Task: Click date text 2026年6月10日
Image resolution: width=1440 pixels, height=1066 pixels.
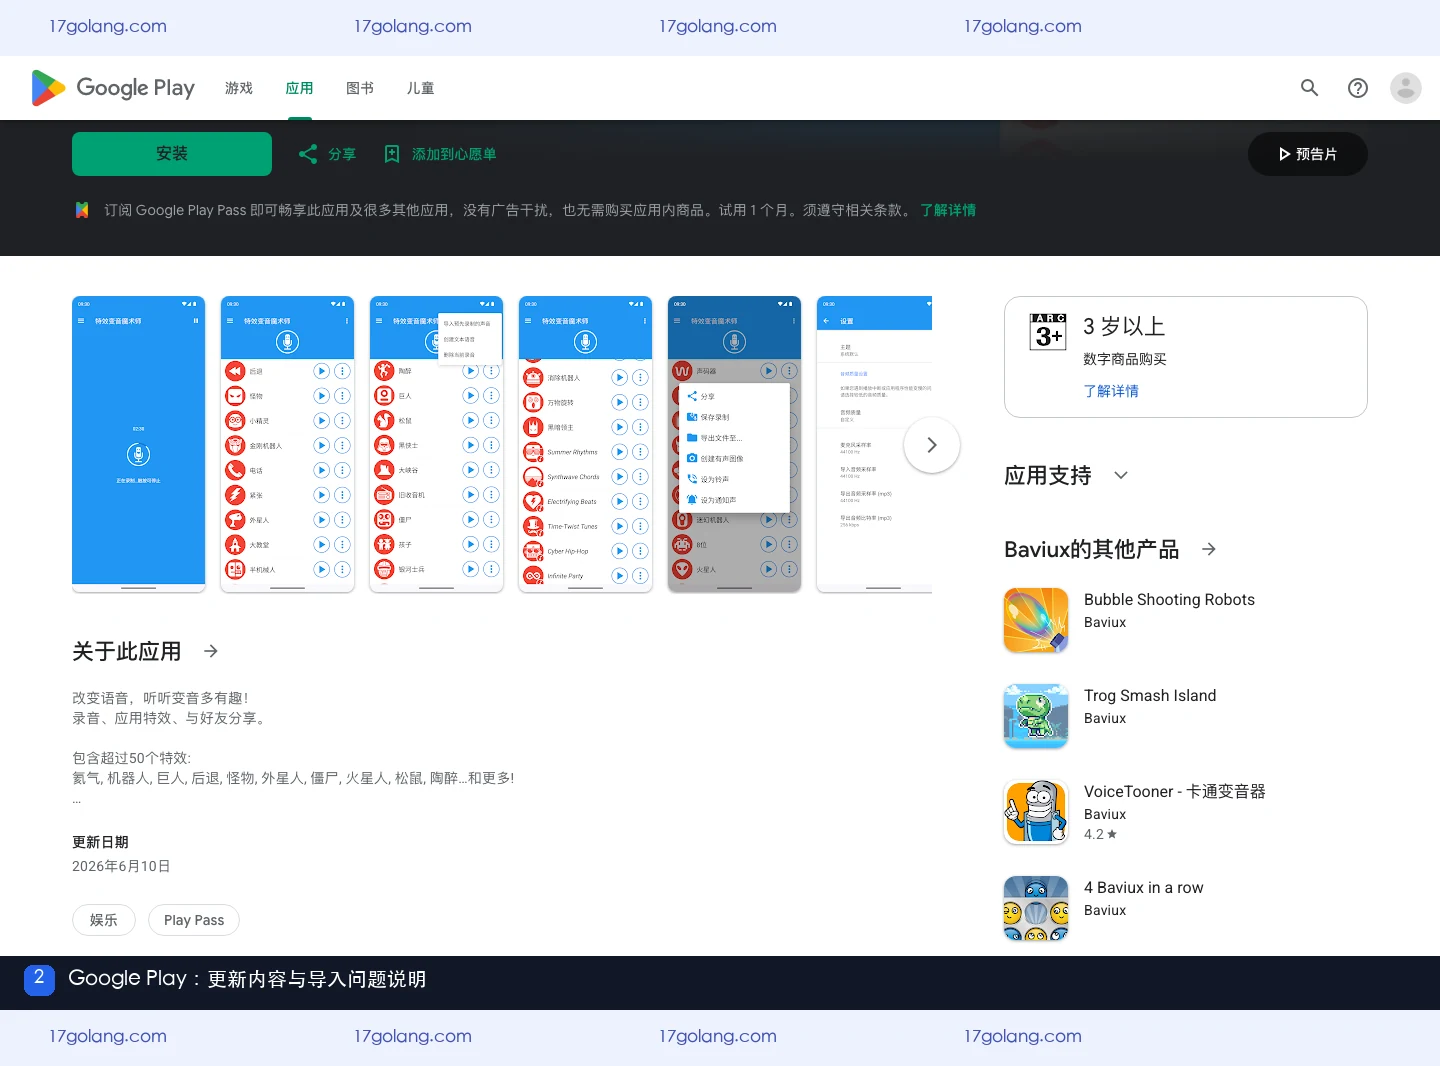Action: [x=121, y=866]
